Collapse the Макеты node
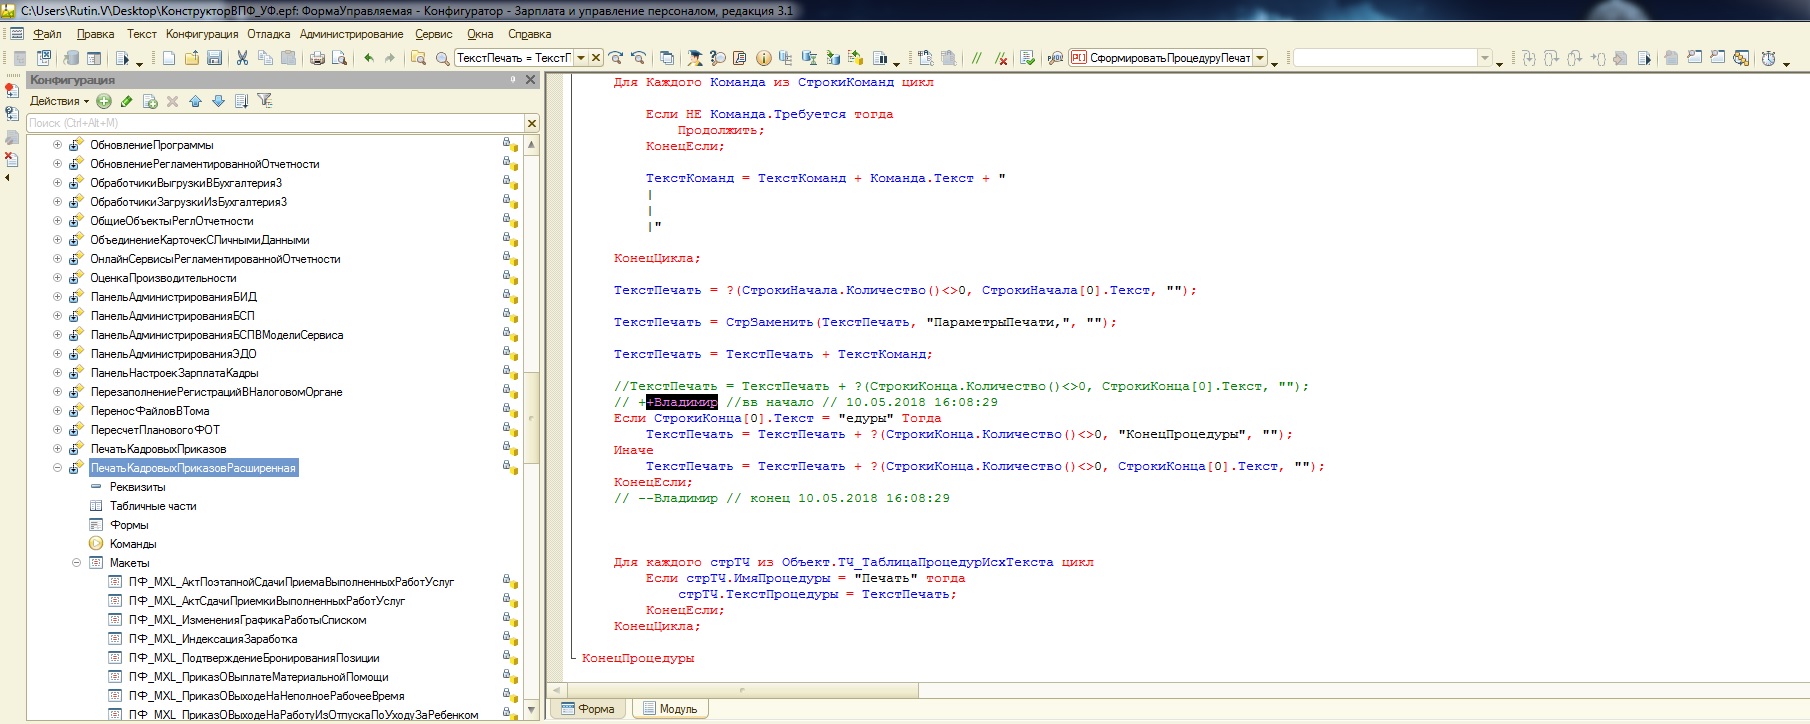Image resolution: width=1810 pixels, height=724 pixels. coord(76,563)
